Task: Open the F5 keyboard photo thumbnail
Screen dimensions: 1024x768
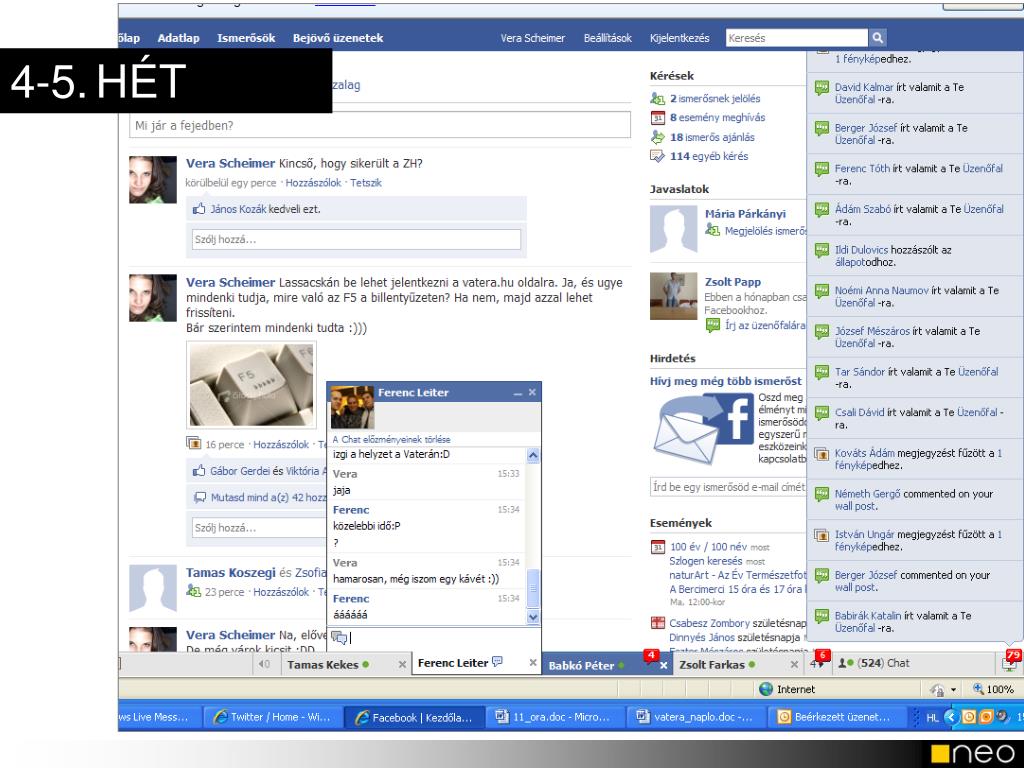Action: 251,385
